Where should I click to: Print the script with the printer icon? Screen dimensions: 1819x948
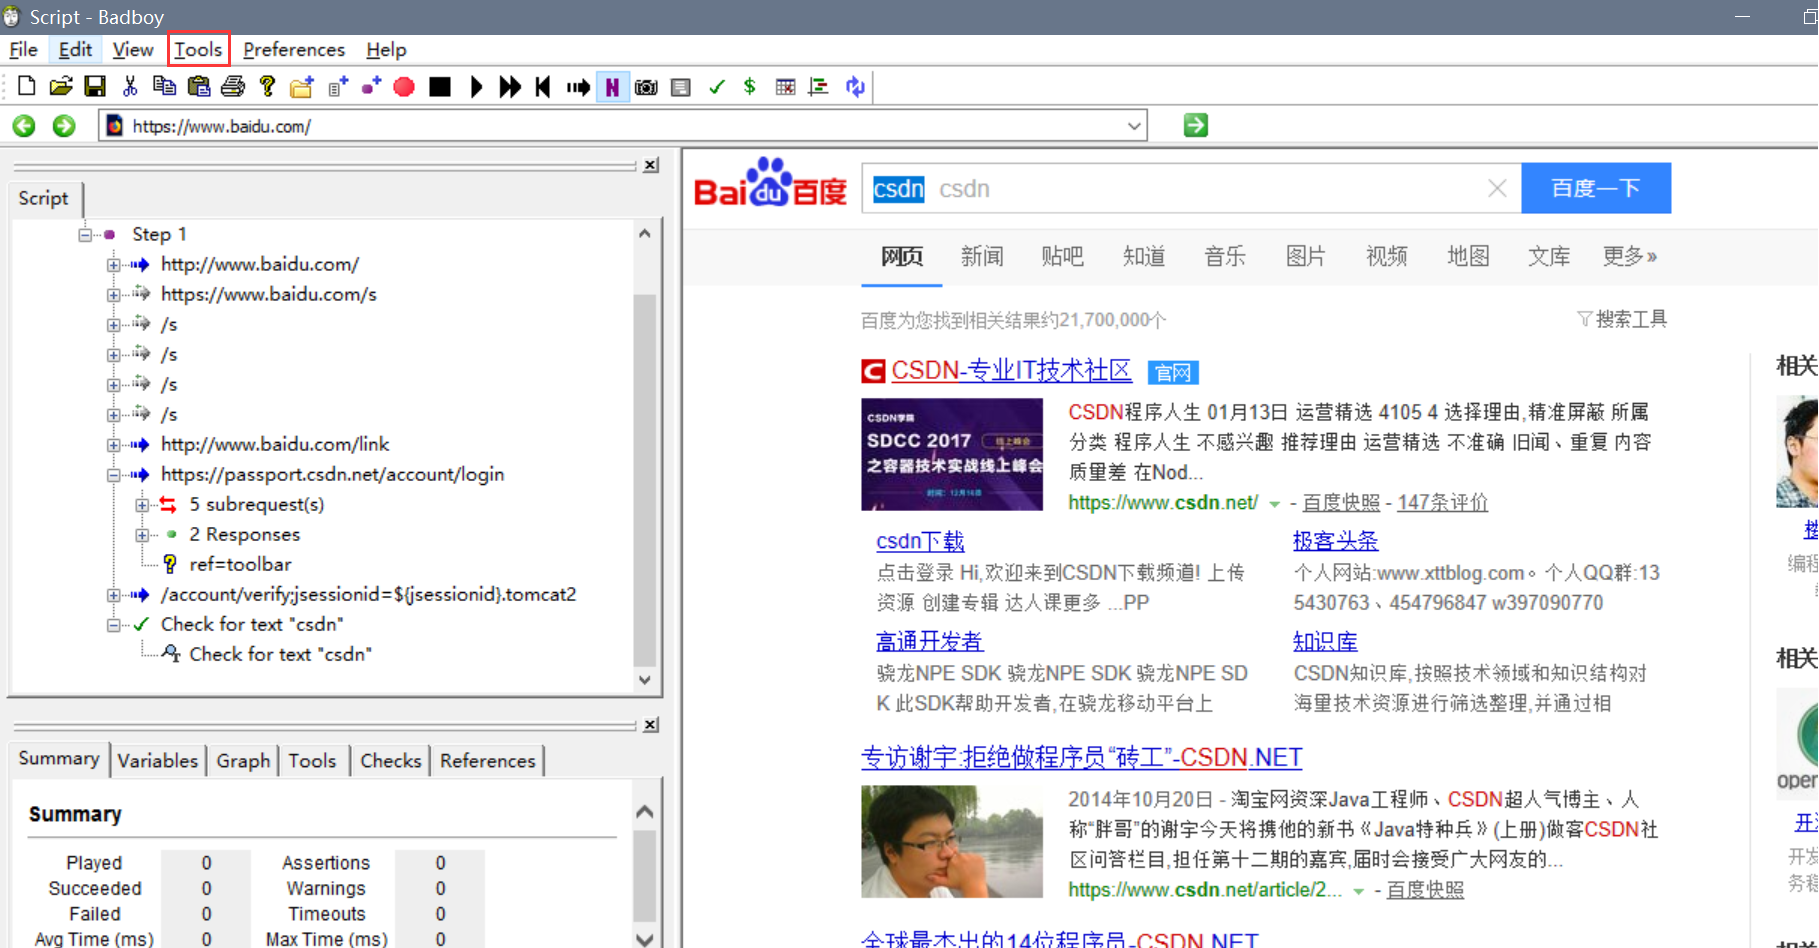pyautogui.click(x=233, y=87)
